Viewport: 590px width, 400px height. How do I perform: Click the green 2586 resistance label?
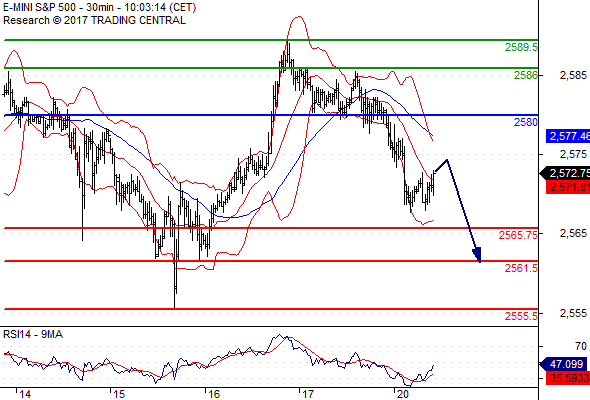pyautogui.click(x=526, y=75)
